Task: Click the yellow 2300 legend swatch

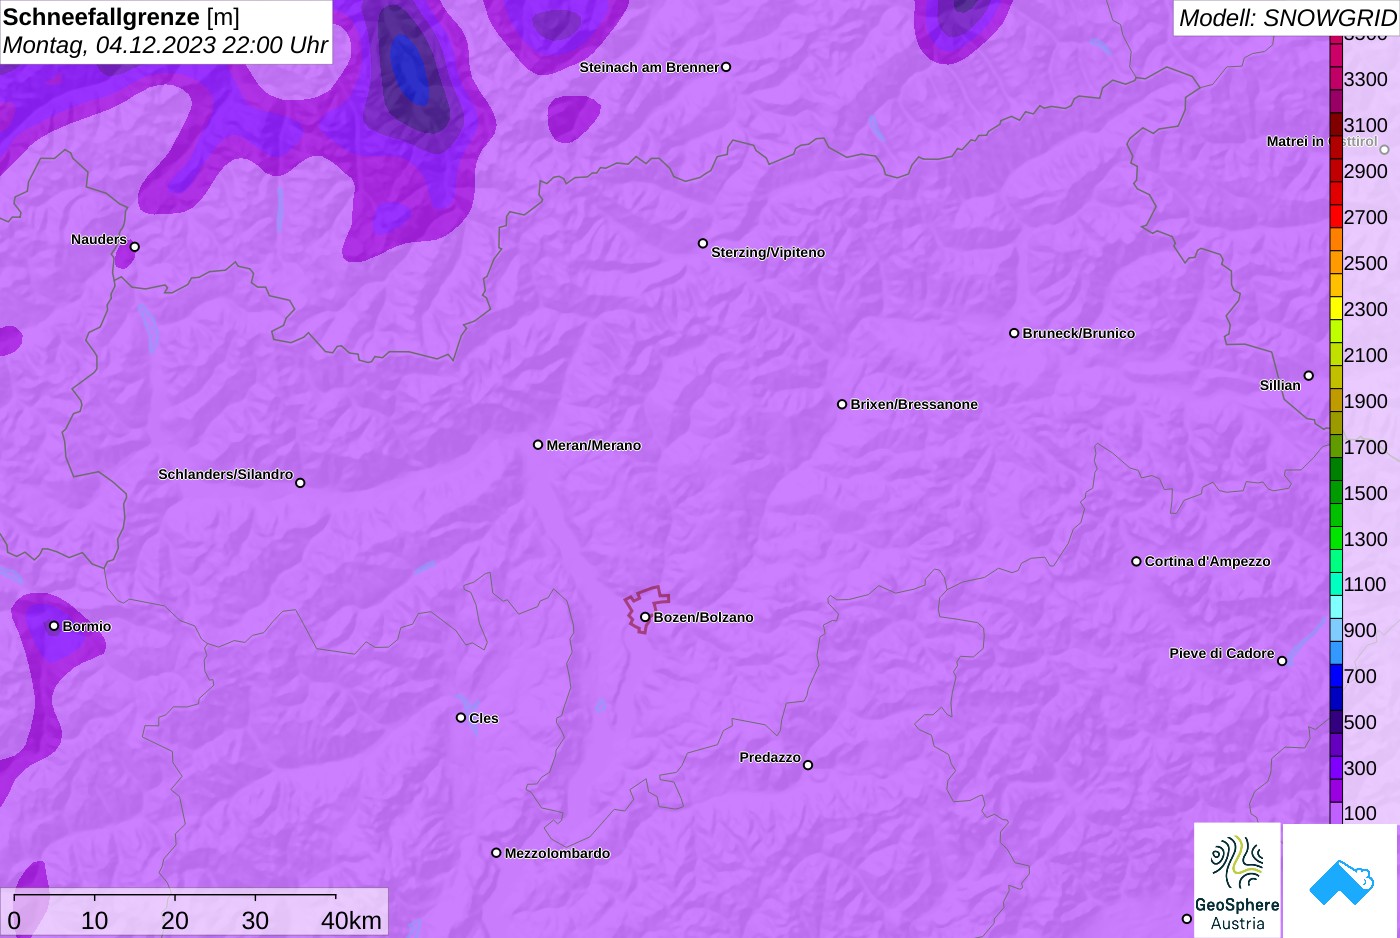Action: tap(1336, 308)
